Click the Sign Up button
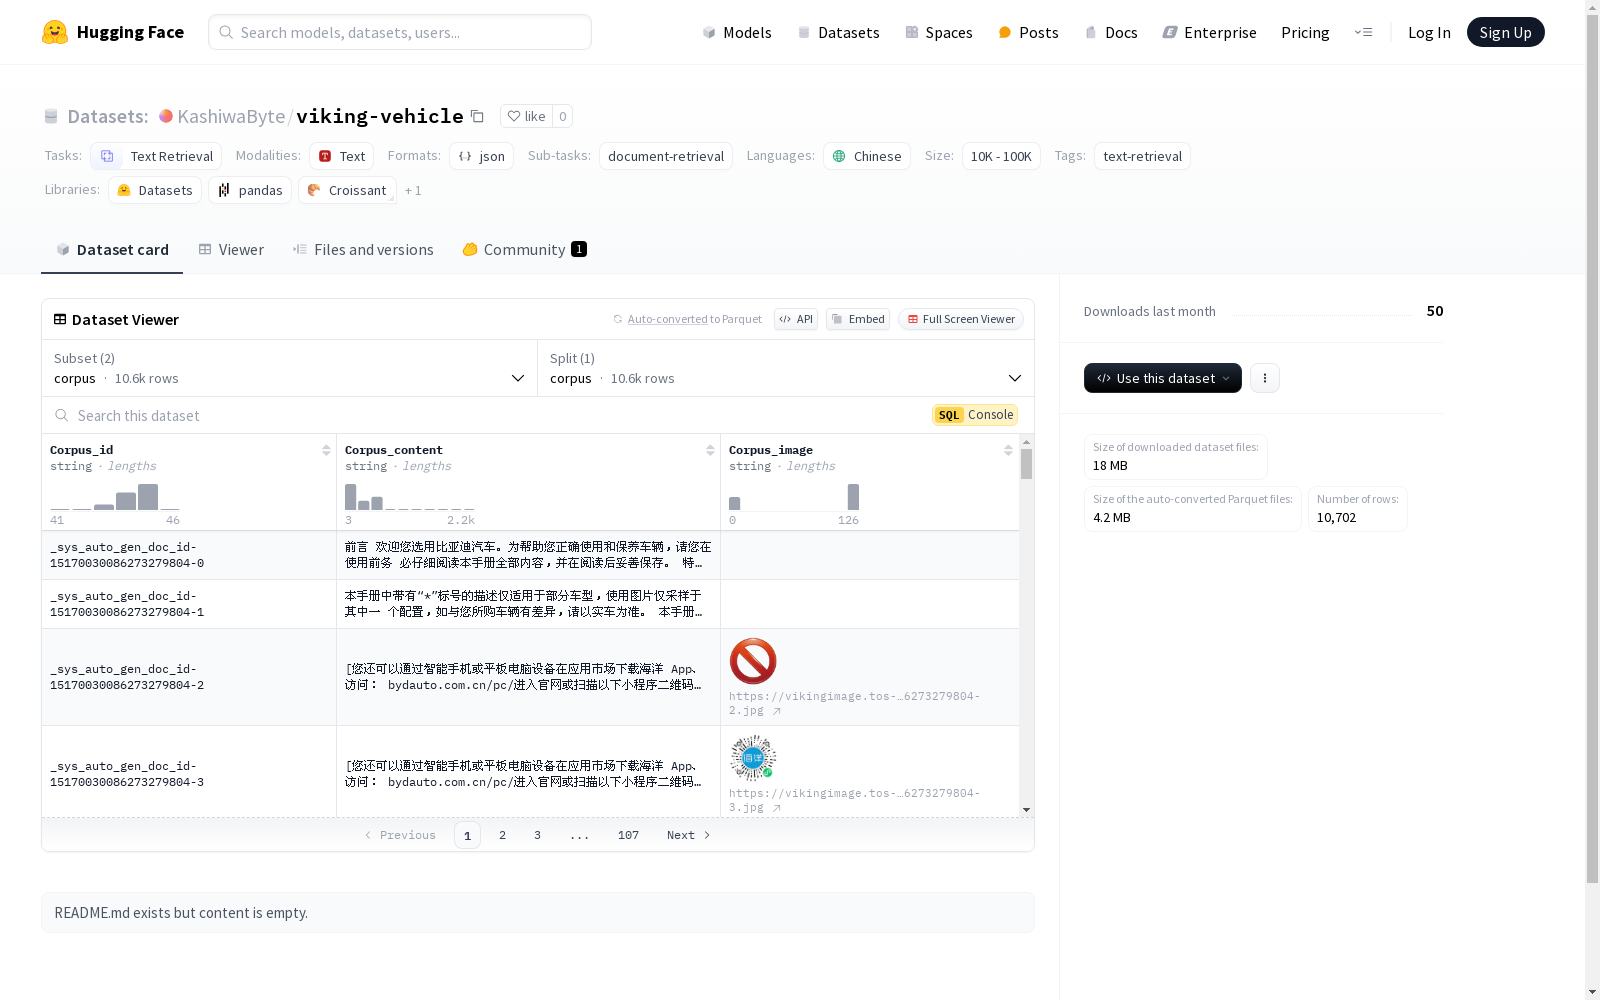 coord(1505,32)
